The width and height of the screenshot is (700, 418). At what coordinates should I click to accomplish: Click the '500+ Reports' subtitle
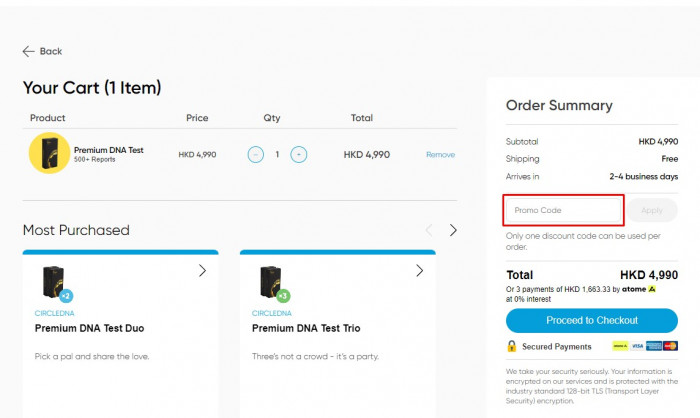pos(95,159)
